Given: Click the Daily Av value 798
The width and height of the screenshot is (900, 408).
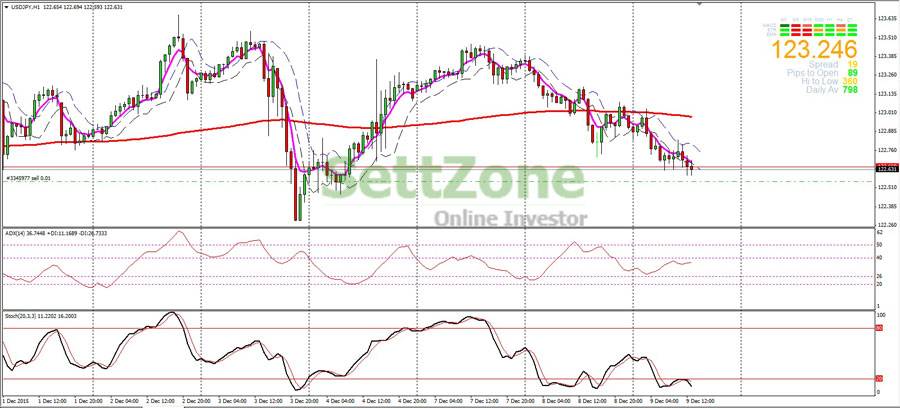Looking at the screenshot, I should click(850, 90).
